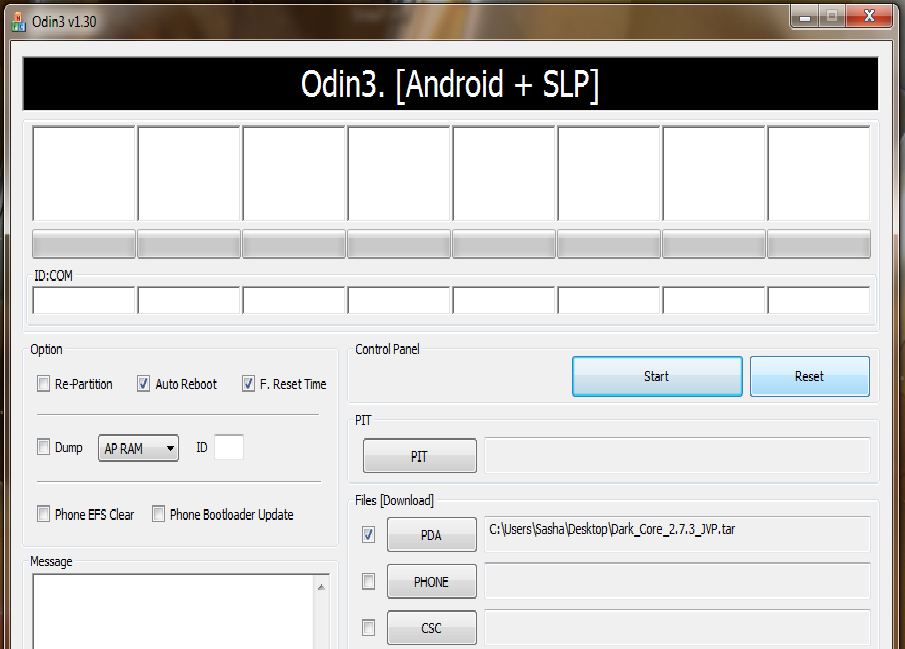Select a CSC file with CSC button

[x=432, y=628]
